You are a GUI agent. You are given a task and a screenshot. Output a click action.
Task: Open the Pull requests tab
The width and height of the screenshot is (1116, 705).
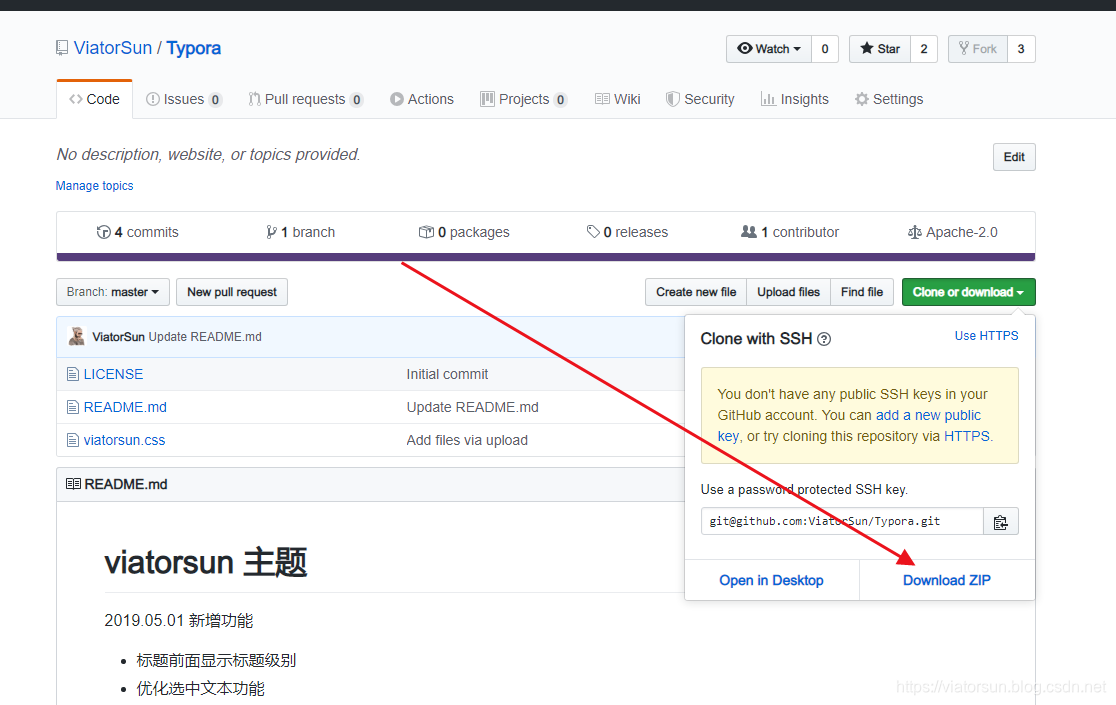click(x=305, y=99)
